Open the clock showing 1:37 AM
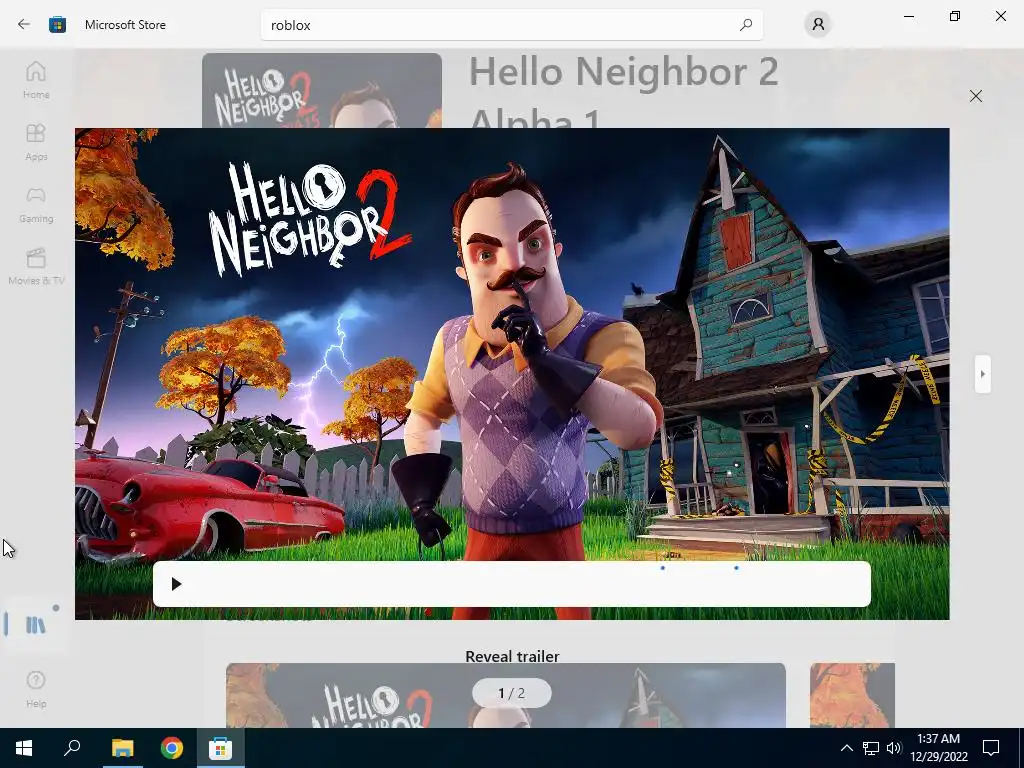Viewport: 1024px width, 768px height. tap(938, 748)
